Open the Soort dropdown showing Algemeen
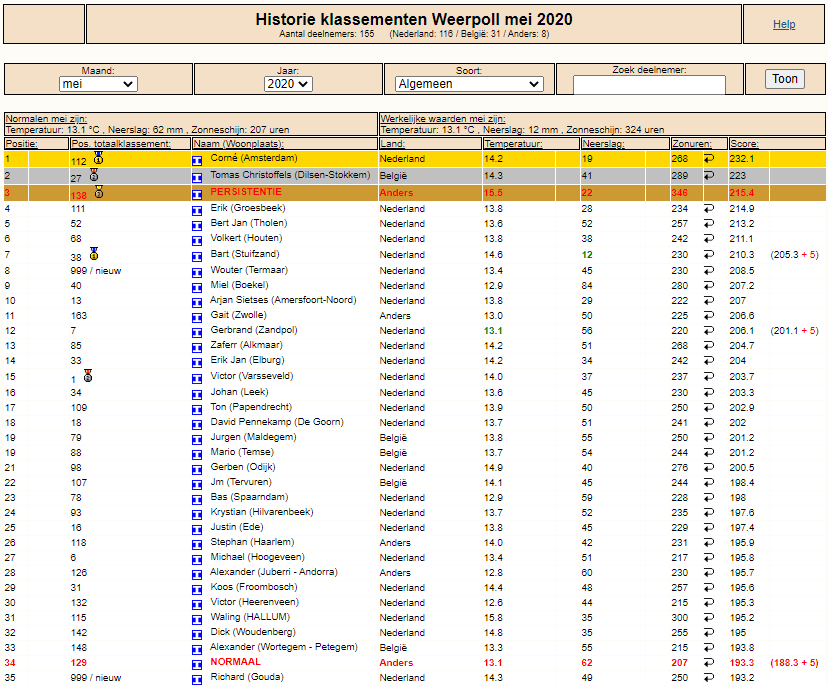Screen dimensions: 828x685 click(469, 84)
